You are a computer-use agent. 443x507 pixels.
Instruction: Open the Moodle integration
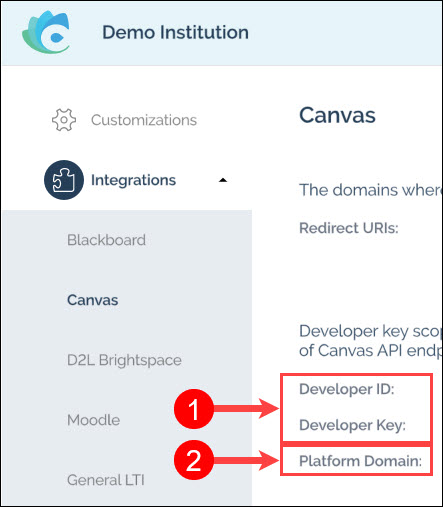pos(93,420)
